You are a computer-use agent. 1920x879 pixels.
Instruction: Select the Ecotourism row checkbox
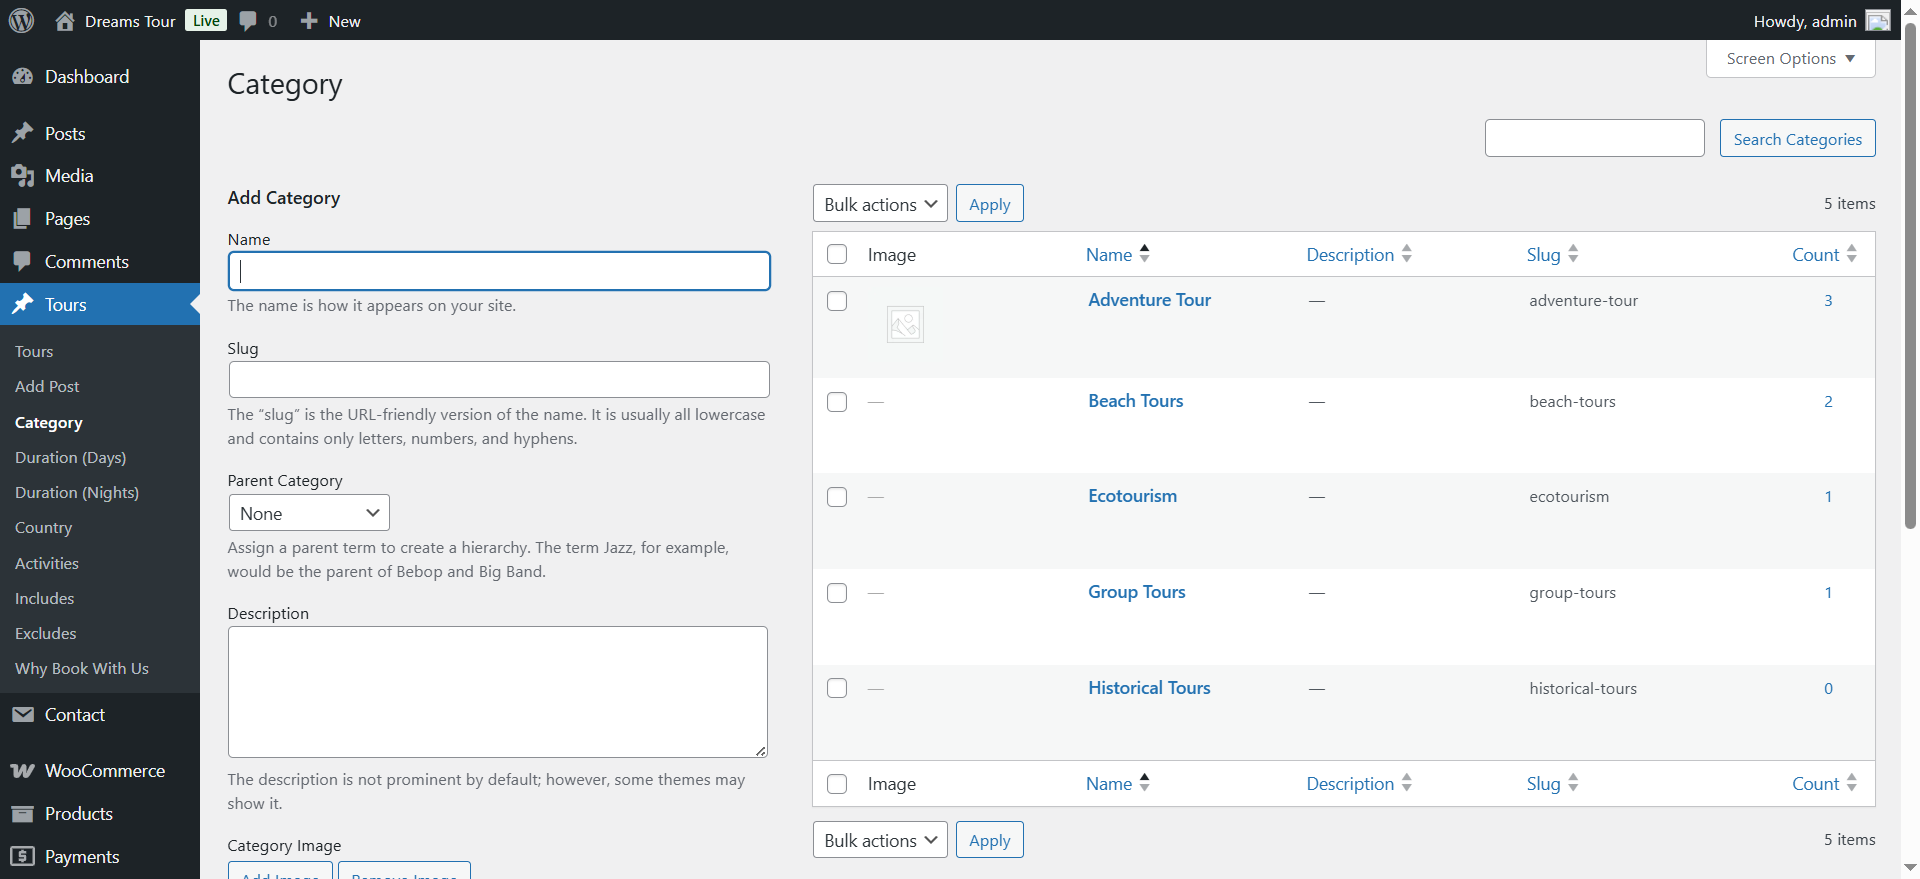click(x=837, y=497)
